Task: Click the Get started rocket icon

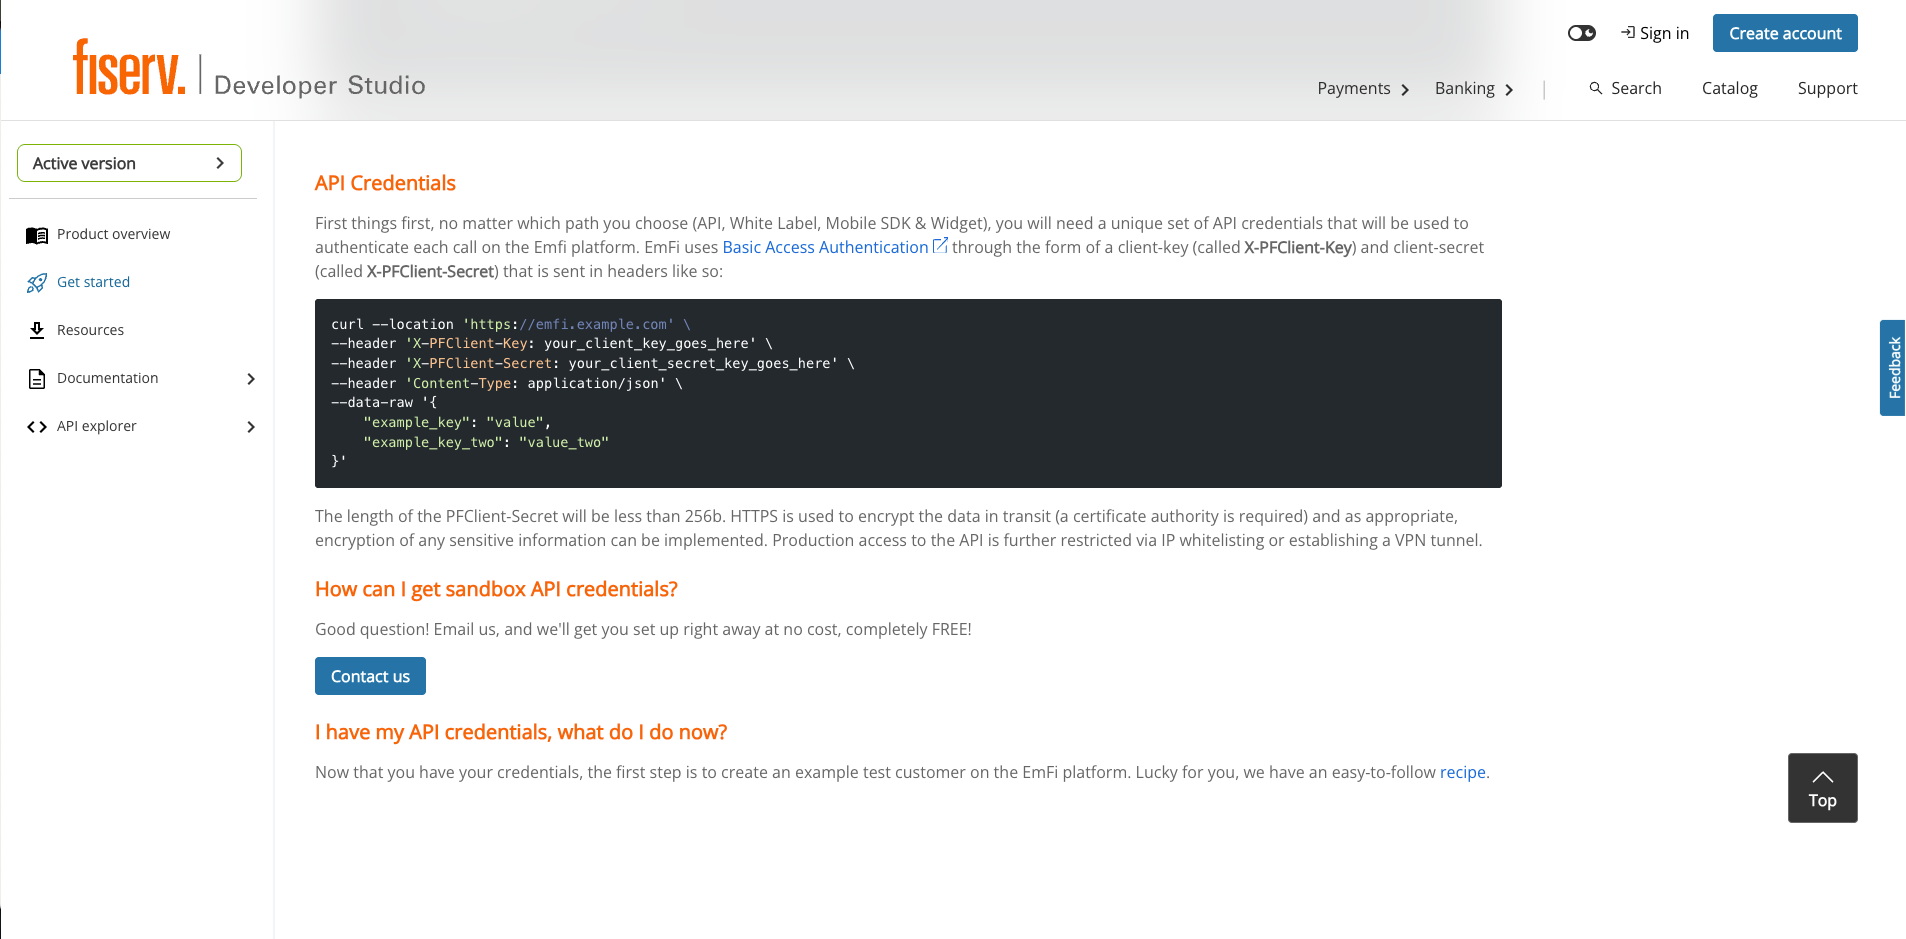Action: pyautogui.click(x=37, y=281)
